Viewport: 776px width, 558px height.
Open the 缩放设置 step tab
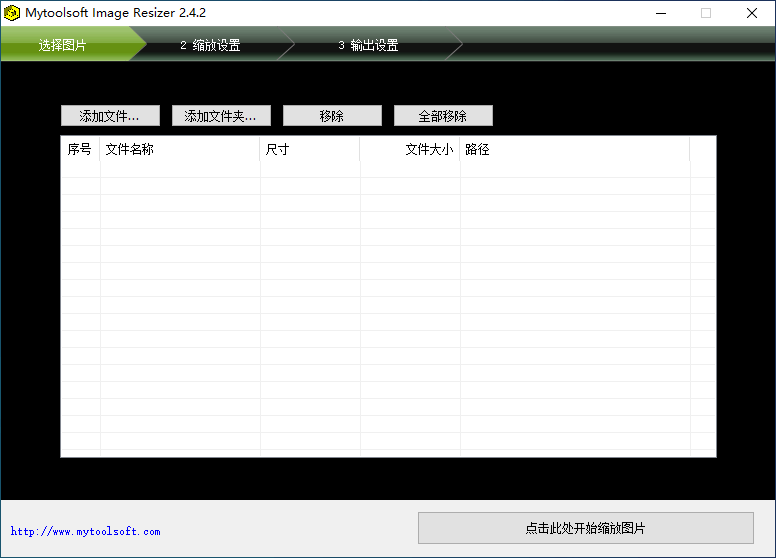(x=211, y=45)
